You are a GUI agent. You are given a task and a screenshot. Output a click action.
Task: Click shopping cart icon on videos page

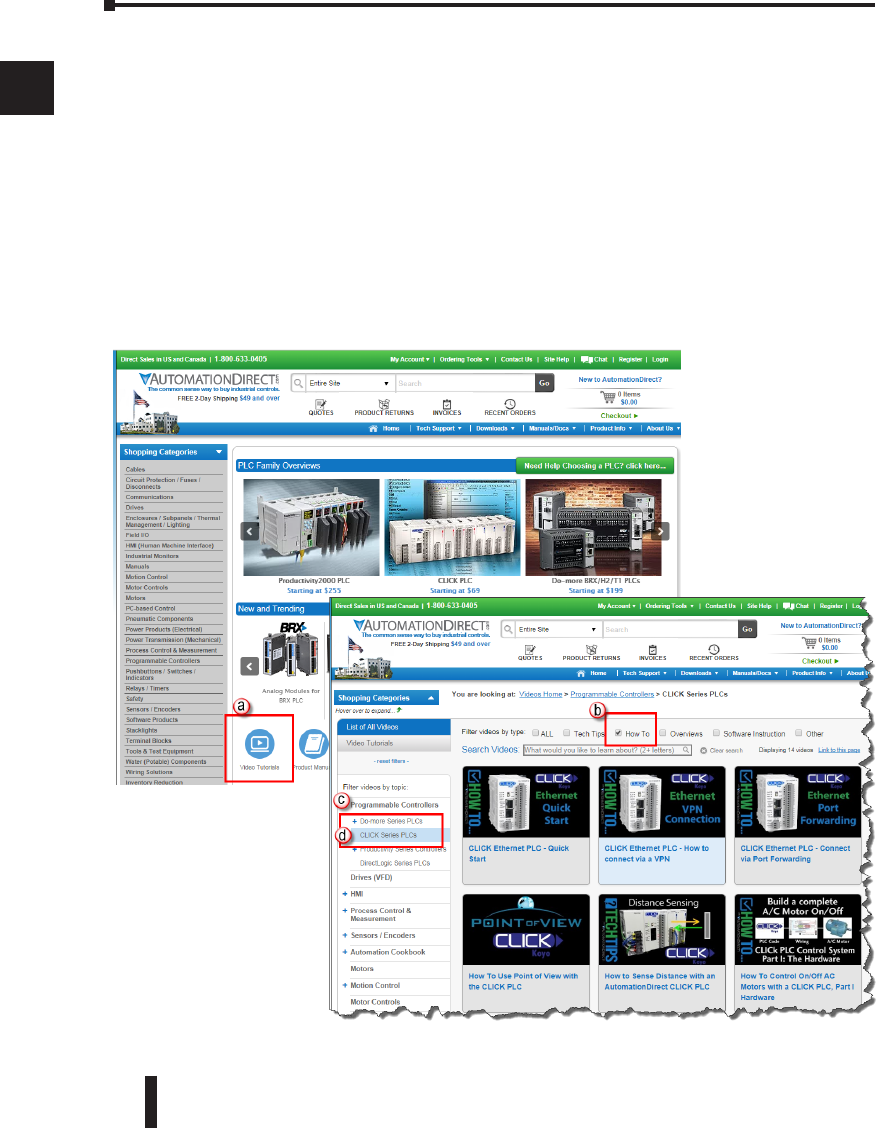[x=809, y=642]
